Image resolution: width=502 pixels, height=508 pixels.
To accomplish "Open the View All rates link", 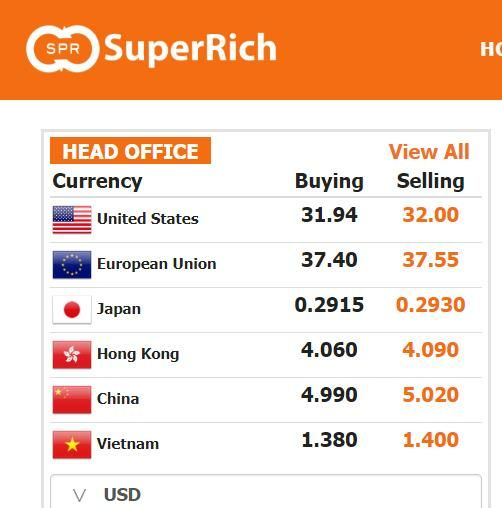I will click(429, 152).
